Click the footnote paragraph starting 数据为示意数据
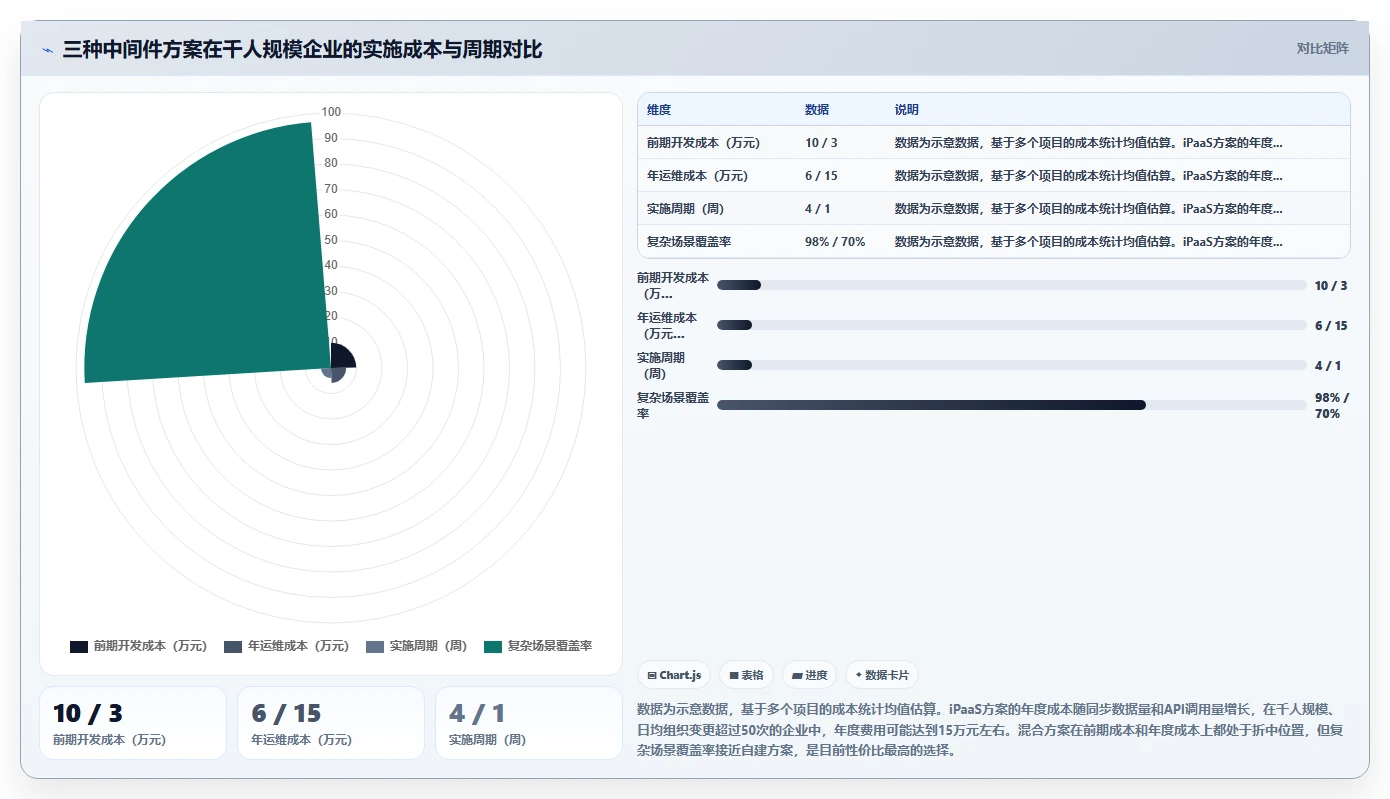1390x799 pixels. [x=990, y=730]
